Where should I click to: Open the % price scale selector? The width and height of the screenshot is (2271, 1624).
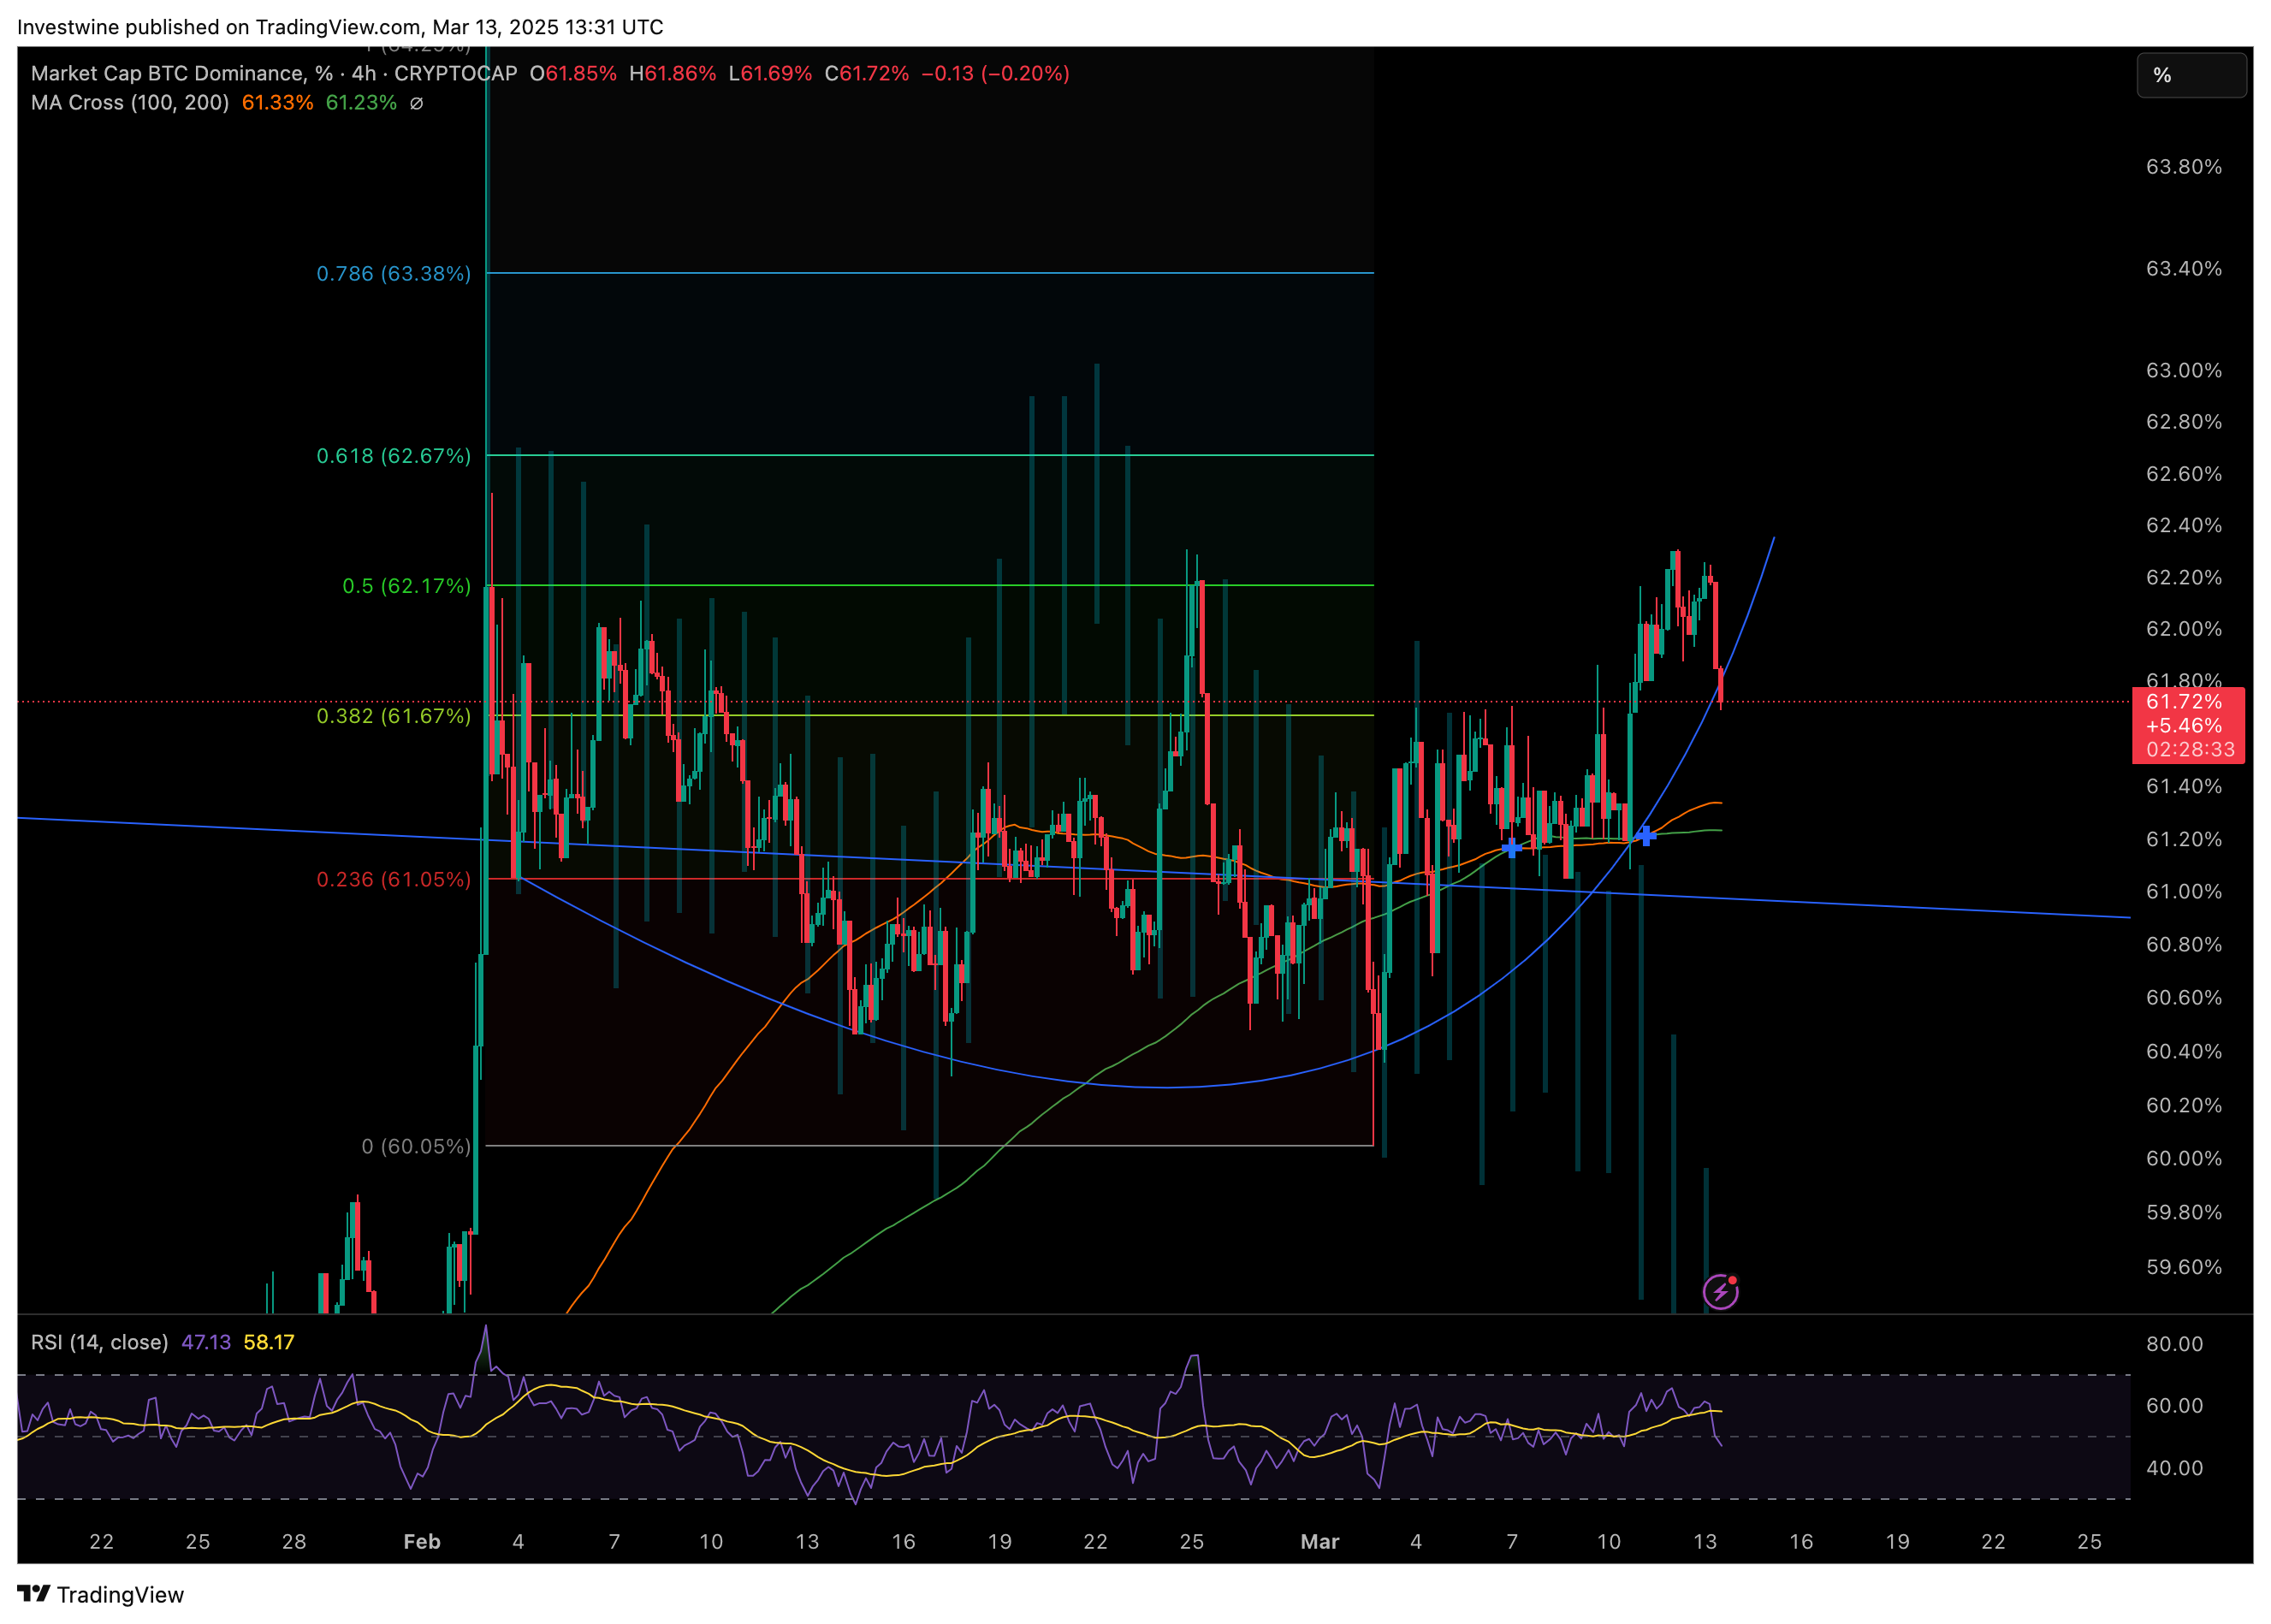tap(2192, 75)
